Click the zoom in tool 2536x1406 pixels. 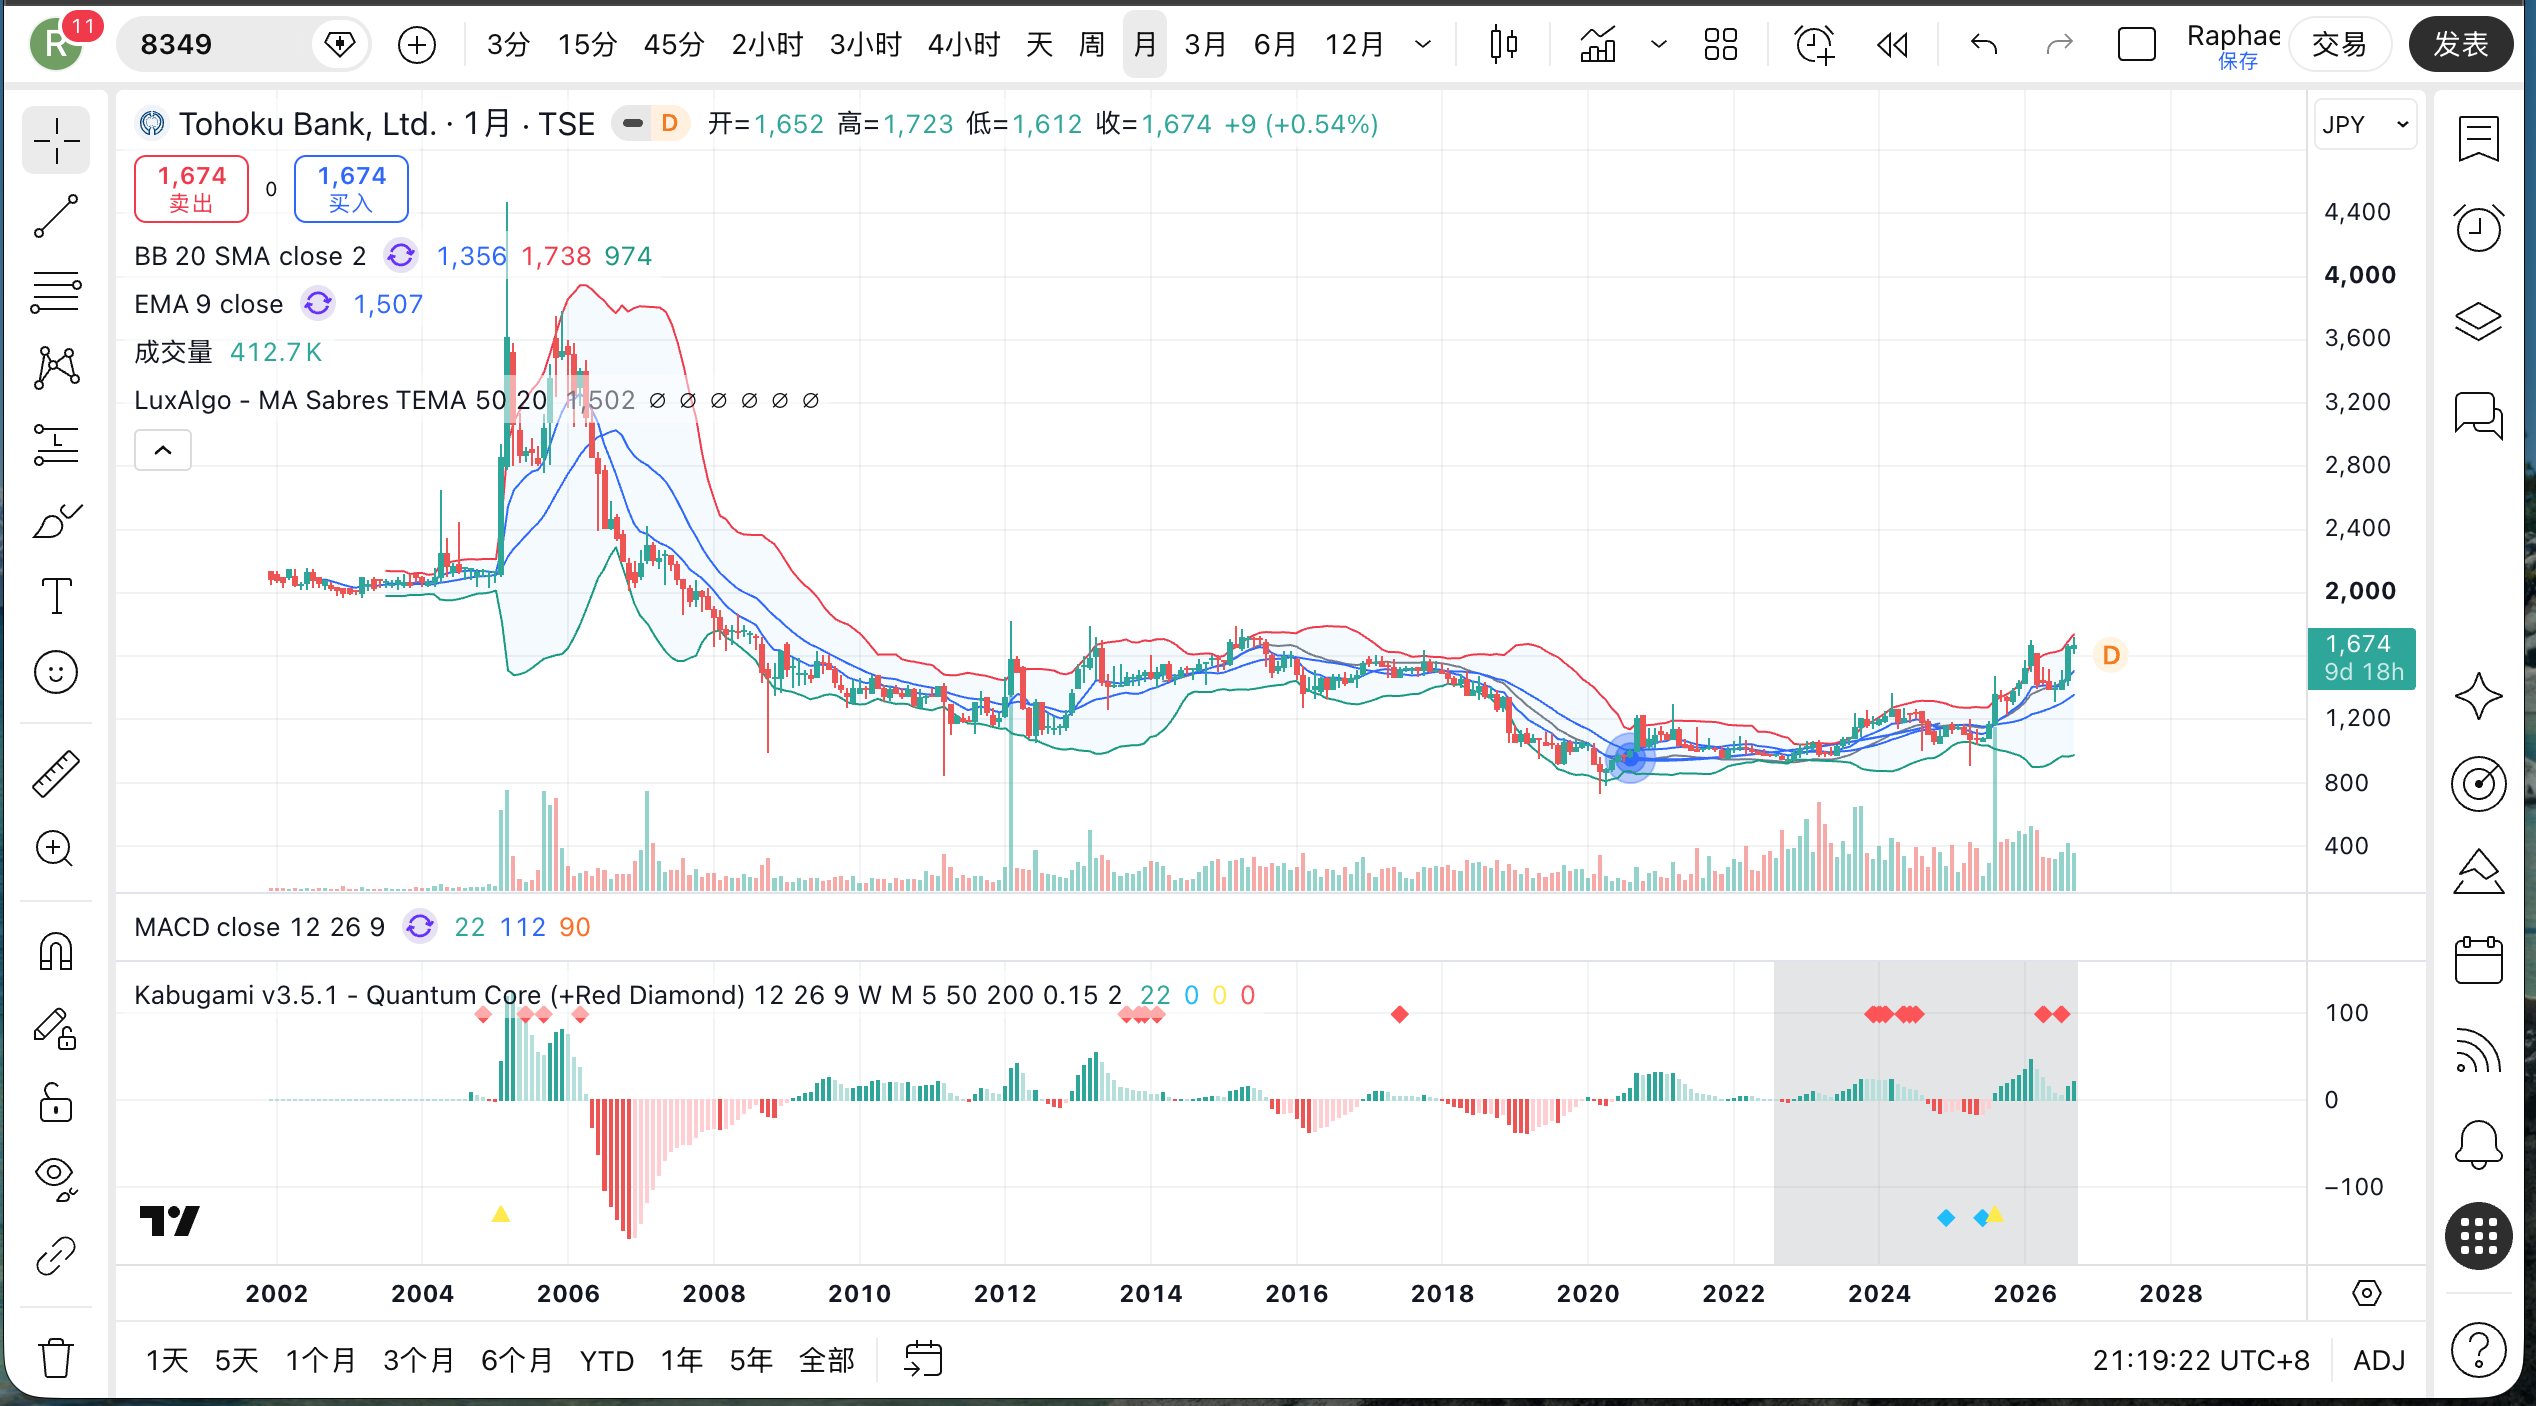[x=56, y=849]
